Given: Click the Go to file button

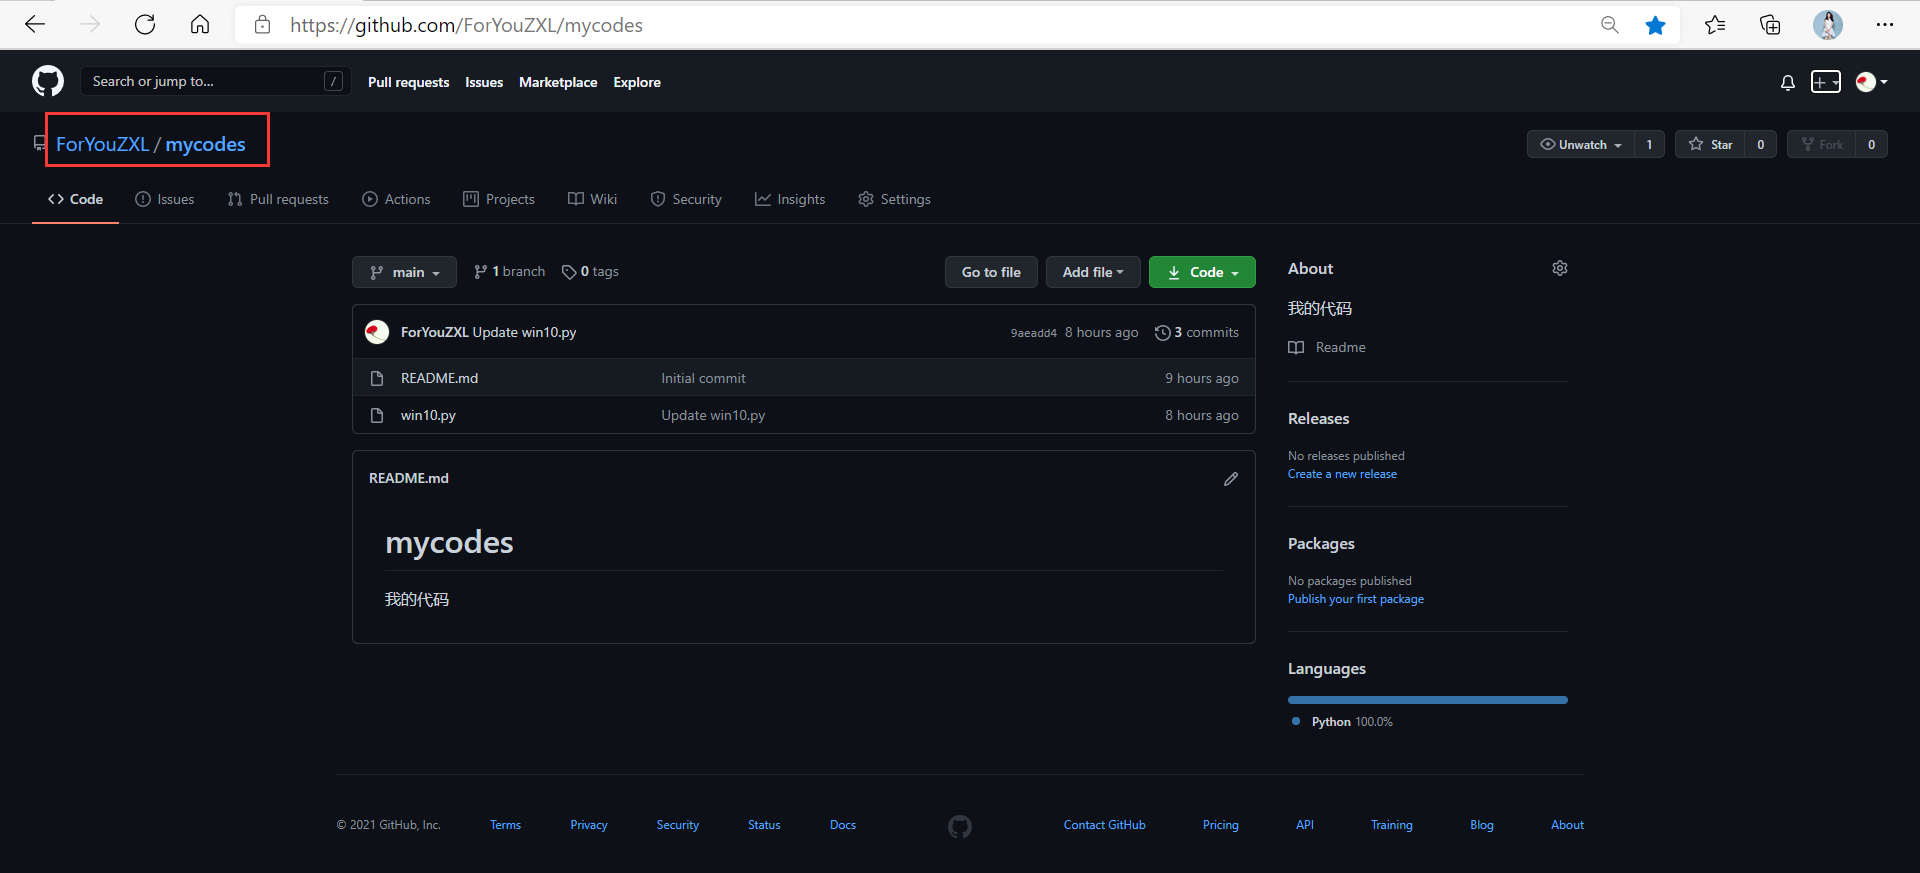Looking at the screenshot, I should coord(991,272).
